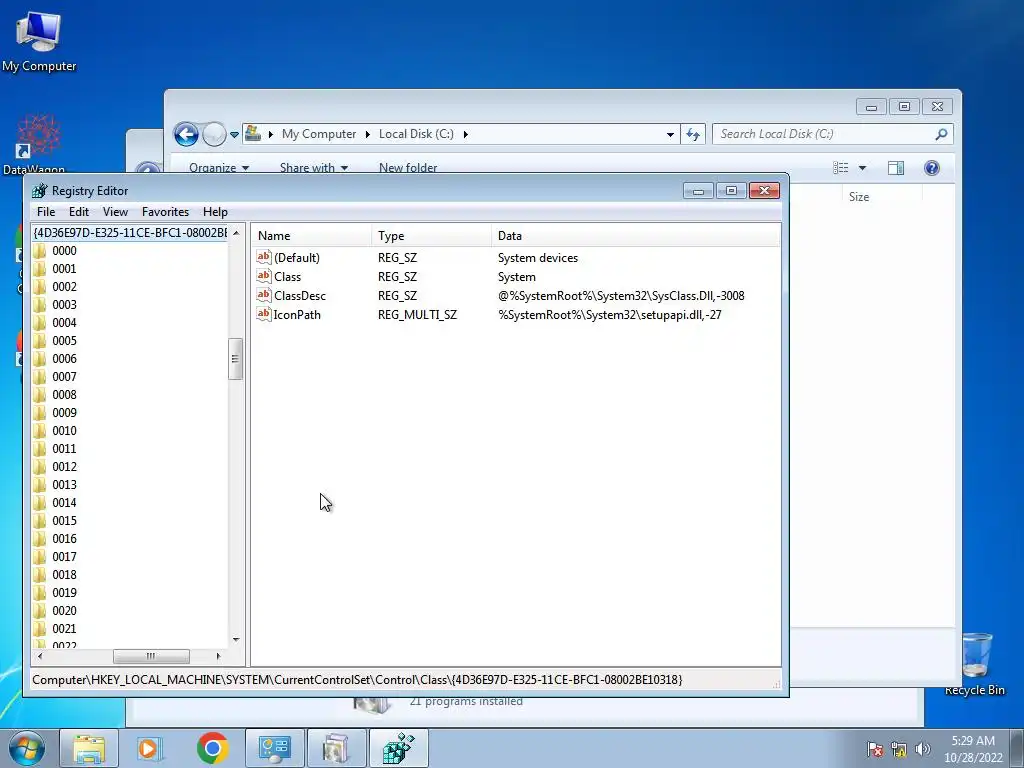Open the Organize dropdown in Explorer
1024x768 pixels.
(219, 167)
